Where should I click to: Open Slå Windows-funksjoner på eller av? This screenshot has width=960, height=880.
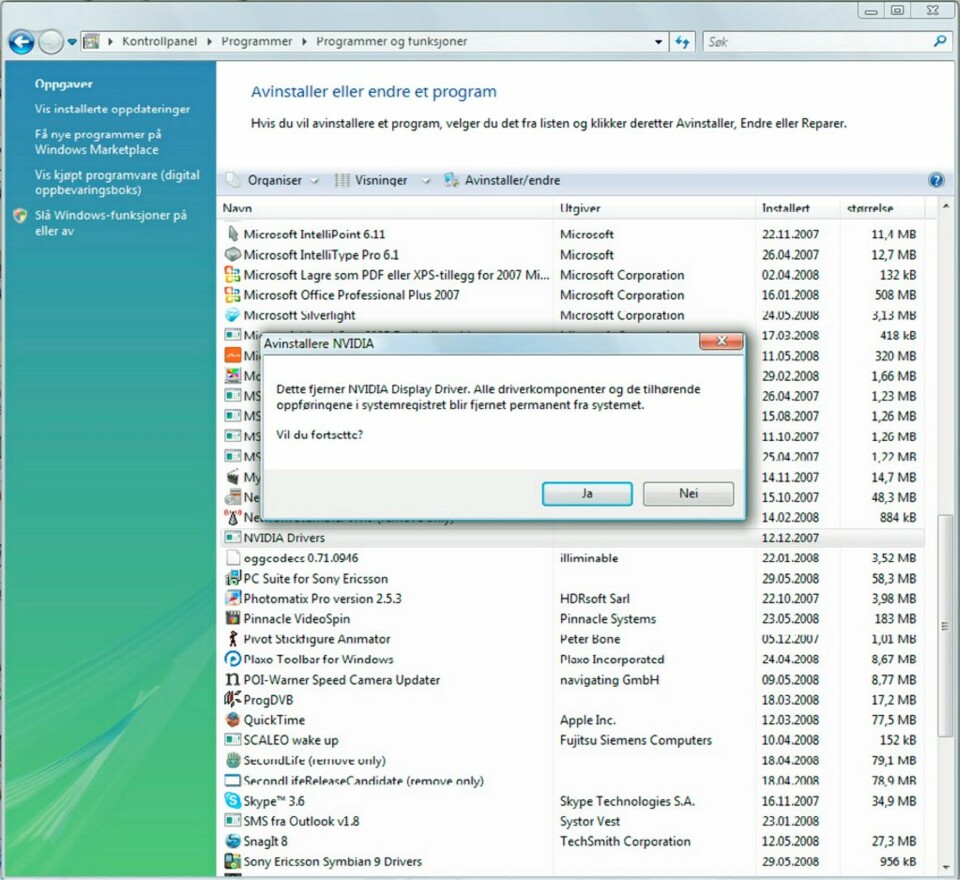(111, 223)
